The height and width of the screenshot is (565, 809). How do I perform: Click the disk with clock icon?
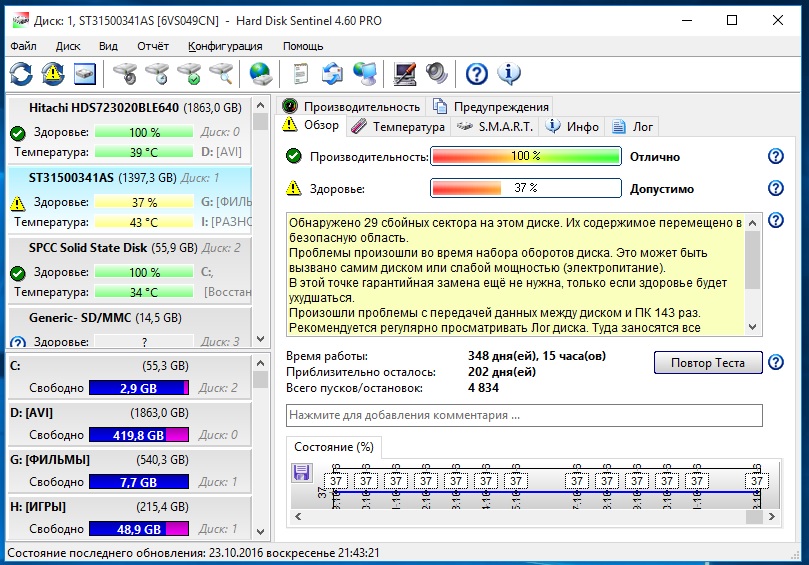point(157,74)
